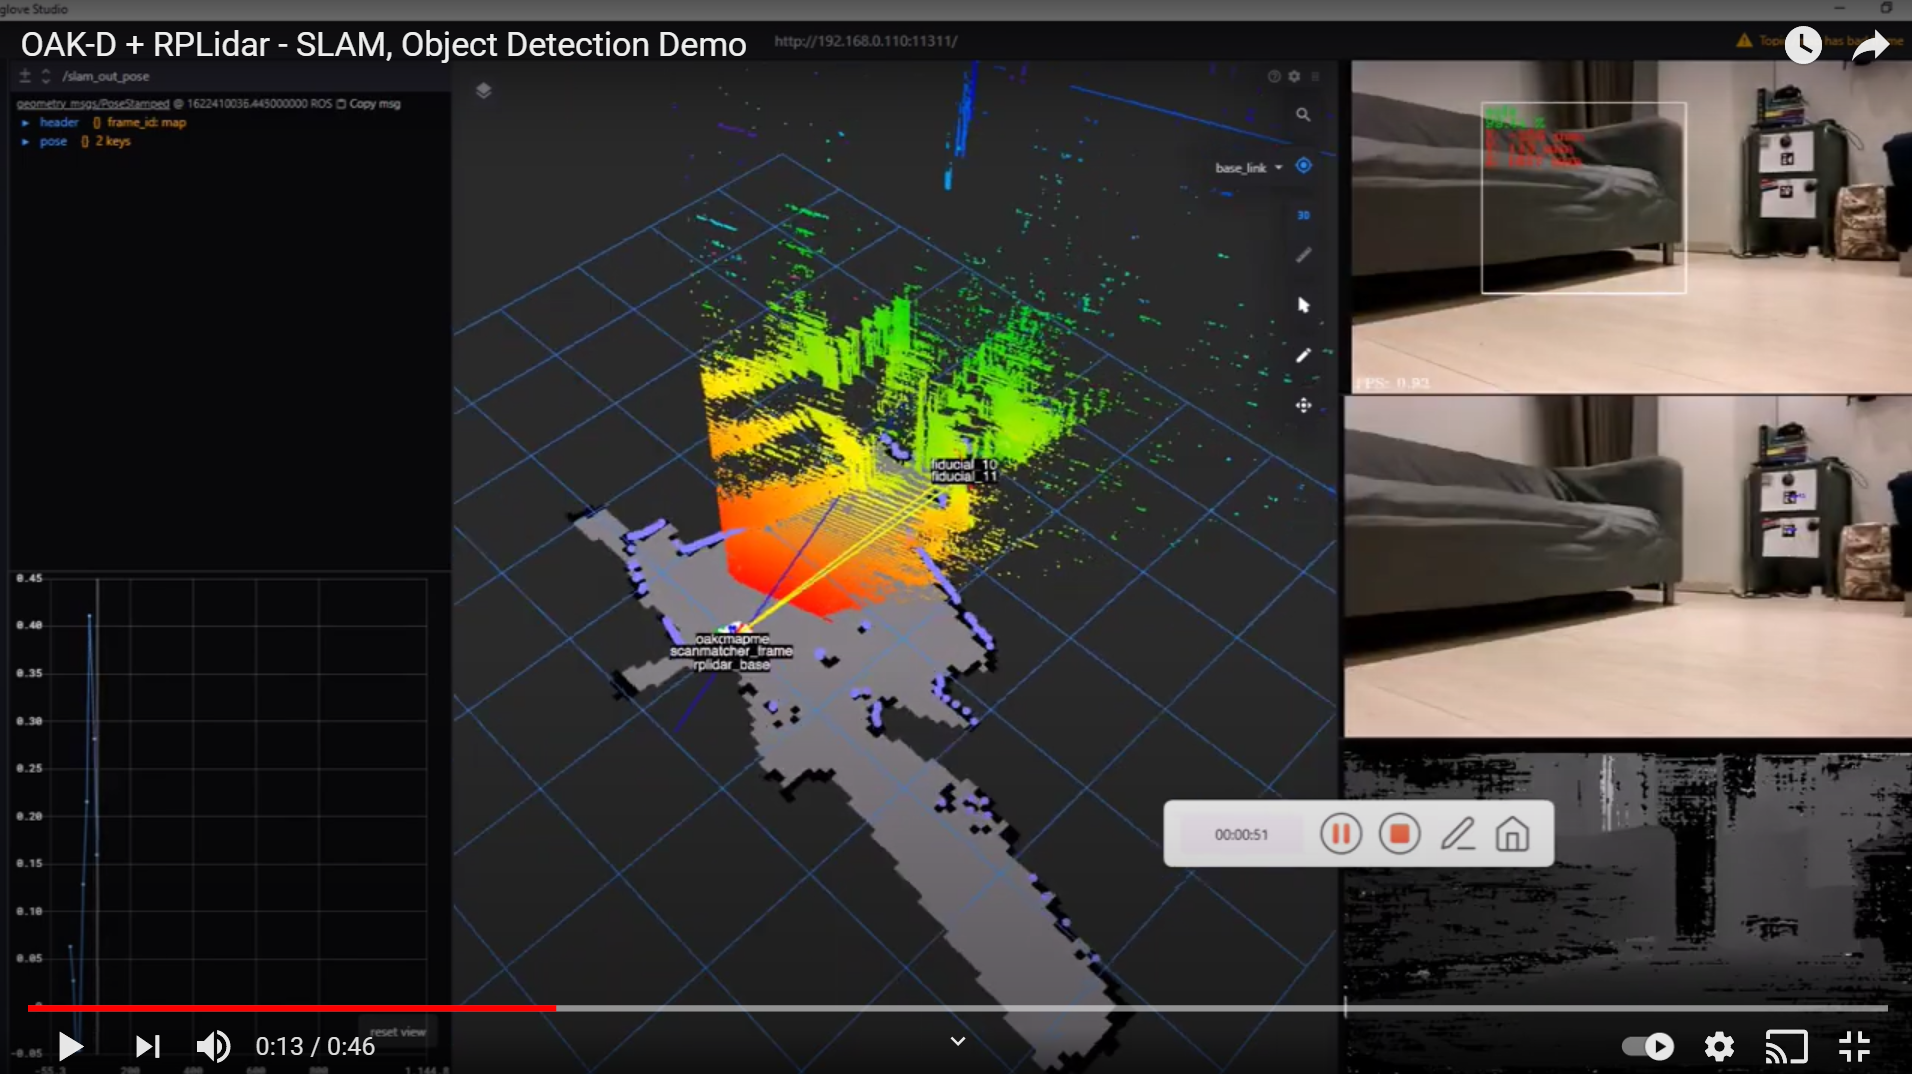
Task: Open the base_link frame dropdown
Action: pyautogui.click(x=1249, y=168)
